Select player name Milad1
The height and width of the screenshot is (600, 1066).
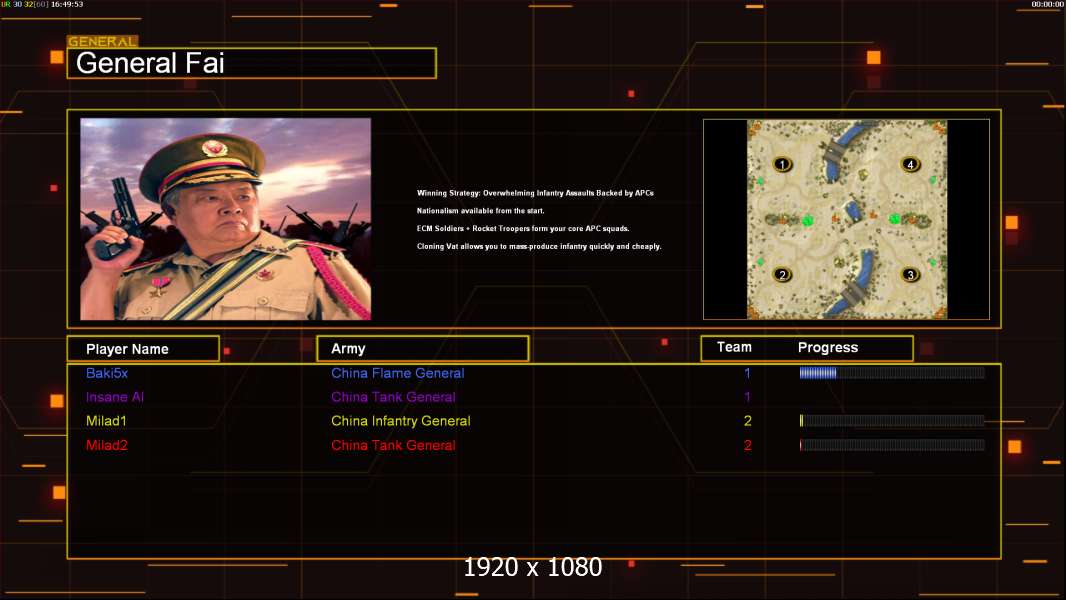pyautogui.click(x=106, y=421)
